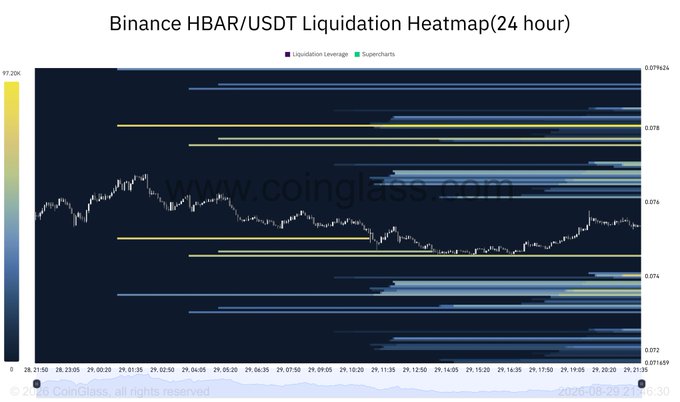Click the 29, 06:35 time axis label
This screenshot has width=680, height=402.
[x=257, y=370]
